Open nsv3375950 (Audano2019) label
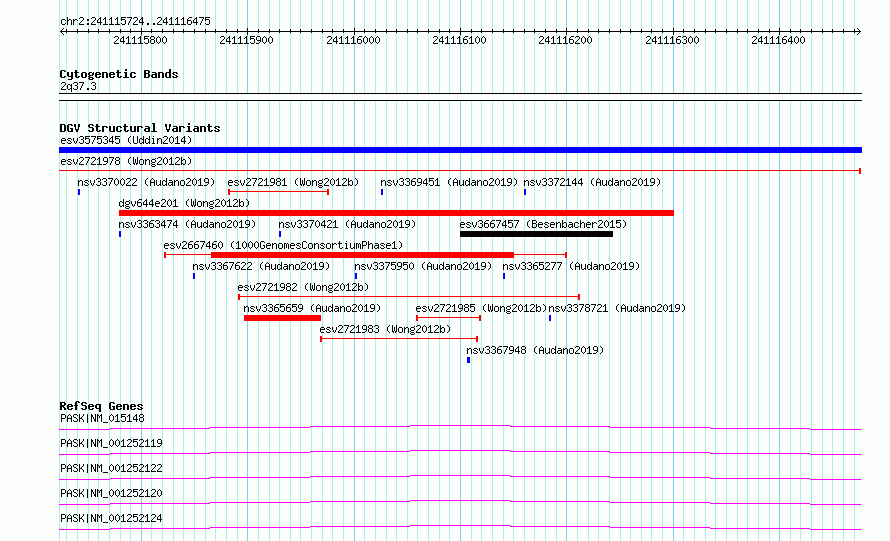The image size is (890, 541). click(423, 266)
